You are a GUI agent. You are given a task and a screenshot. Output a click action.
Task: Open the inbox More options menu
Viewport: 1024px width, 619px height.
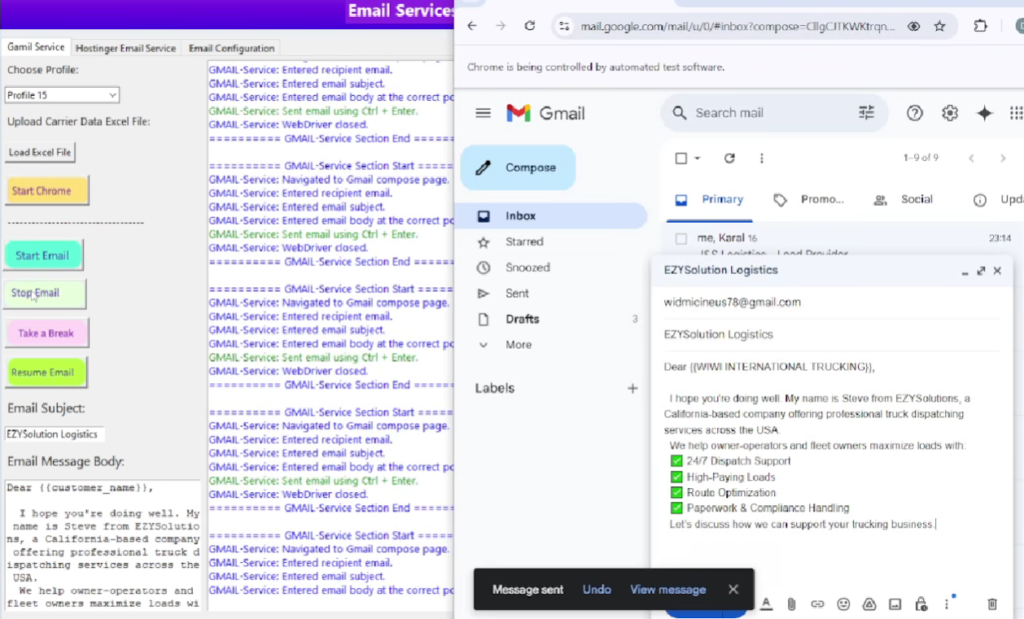pos(761,158)
